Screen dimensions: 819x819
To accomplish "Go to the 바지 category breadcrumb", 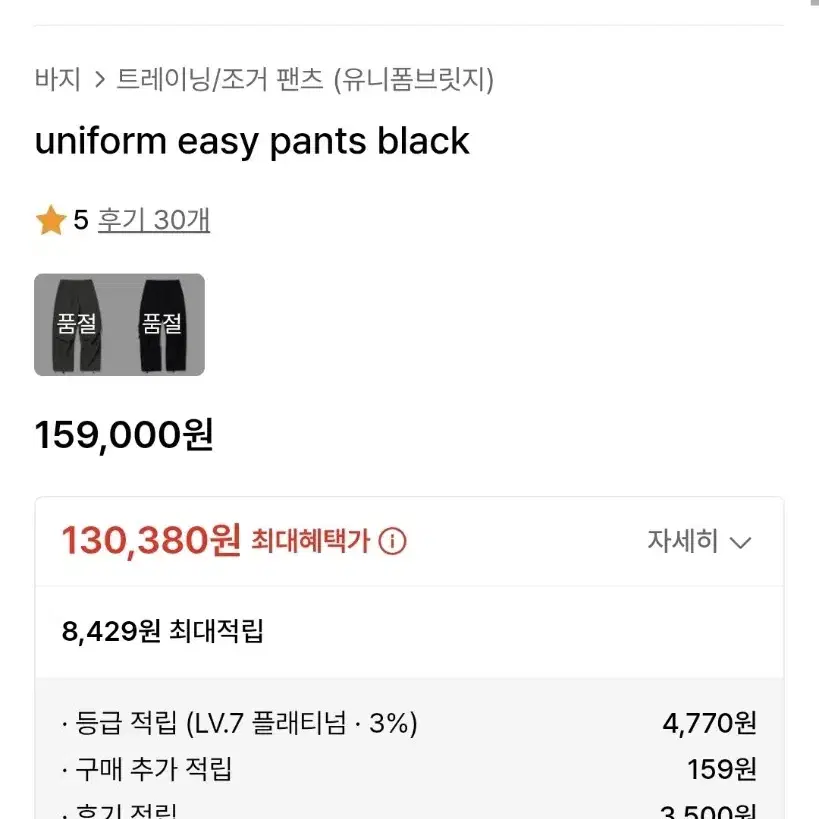I will pos(58,79).
